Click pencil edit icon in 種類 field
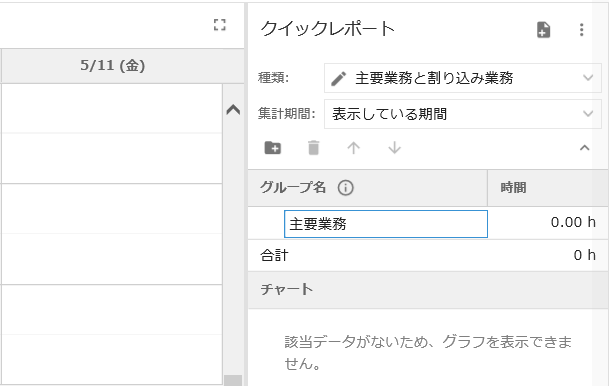This screenshot has height=386, width=609. click(x=338, y=78)
